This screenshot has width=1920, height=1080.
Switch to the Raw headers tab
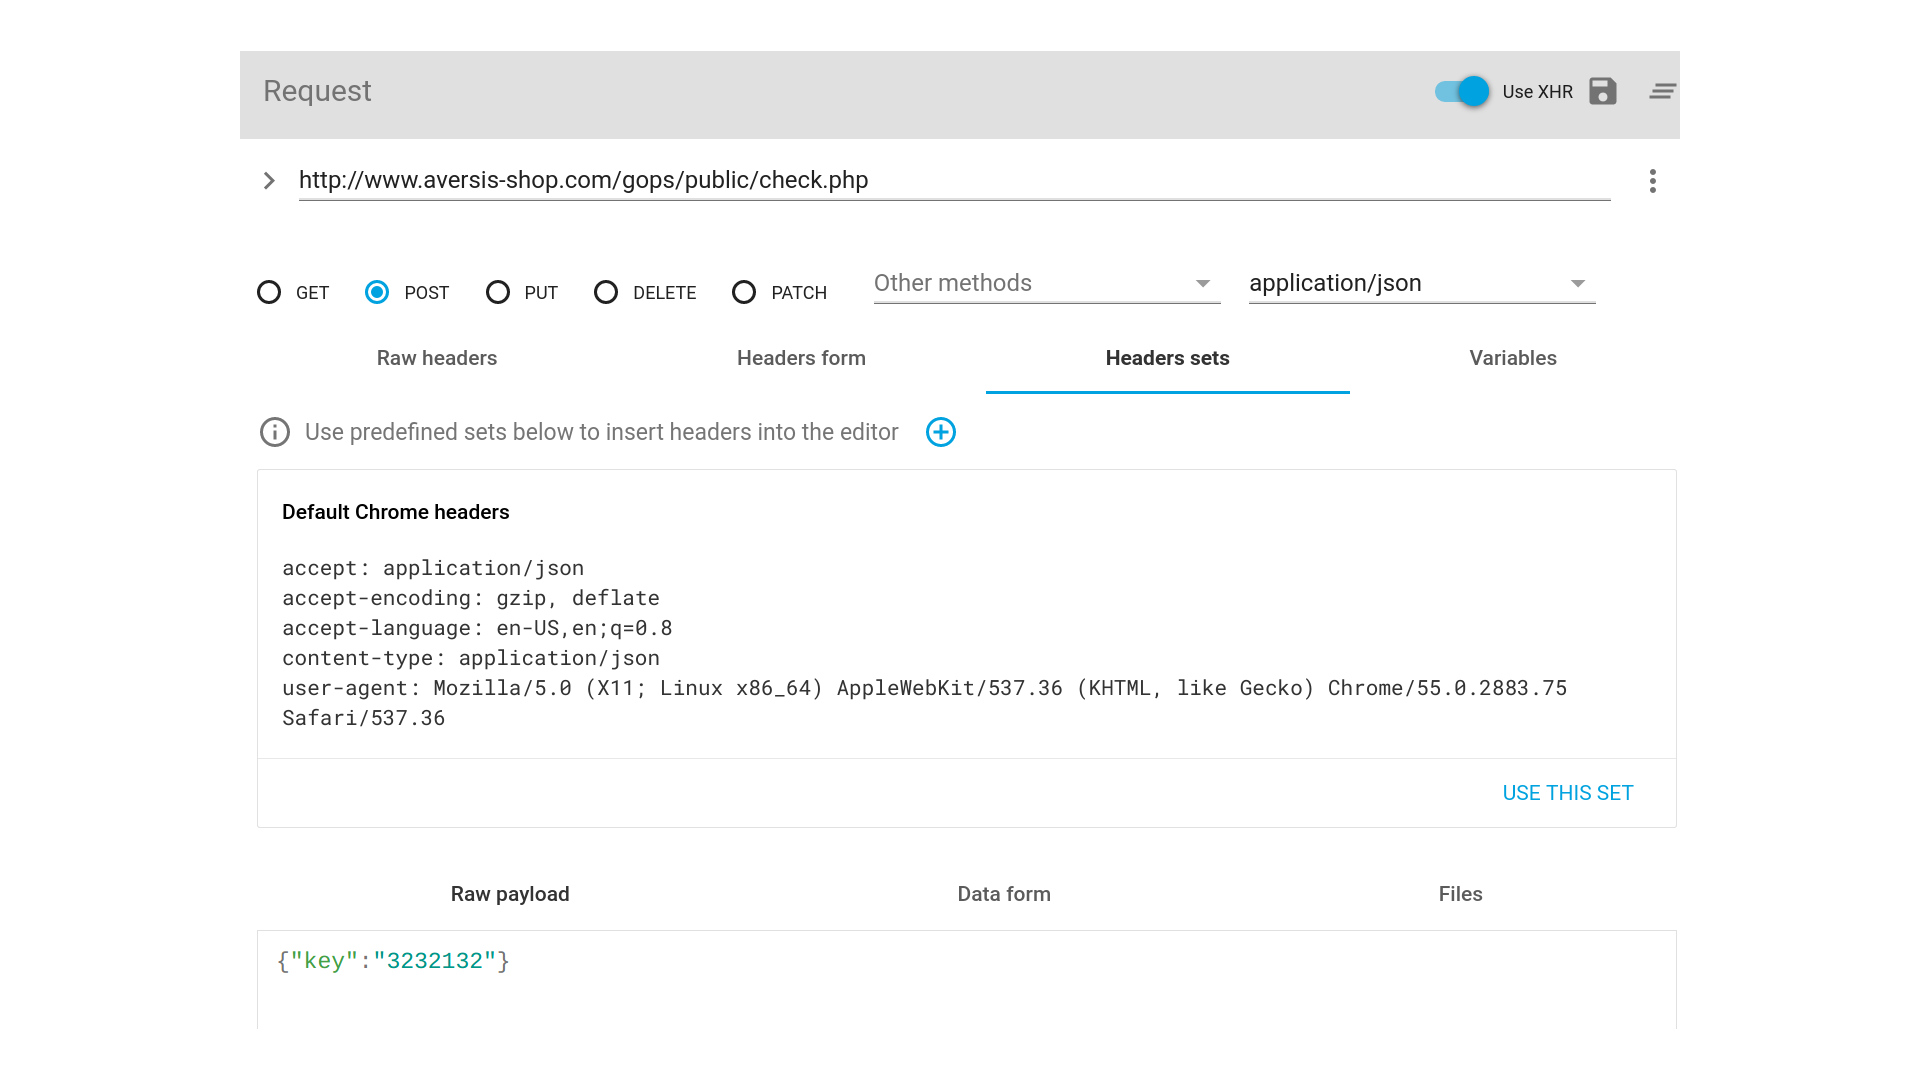click(437, 358)
